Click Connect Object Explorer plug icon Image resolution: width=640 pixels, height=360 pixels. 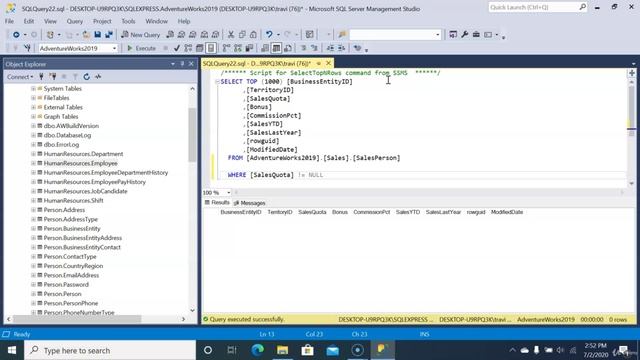coord(41,77)
